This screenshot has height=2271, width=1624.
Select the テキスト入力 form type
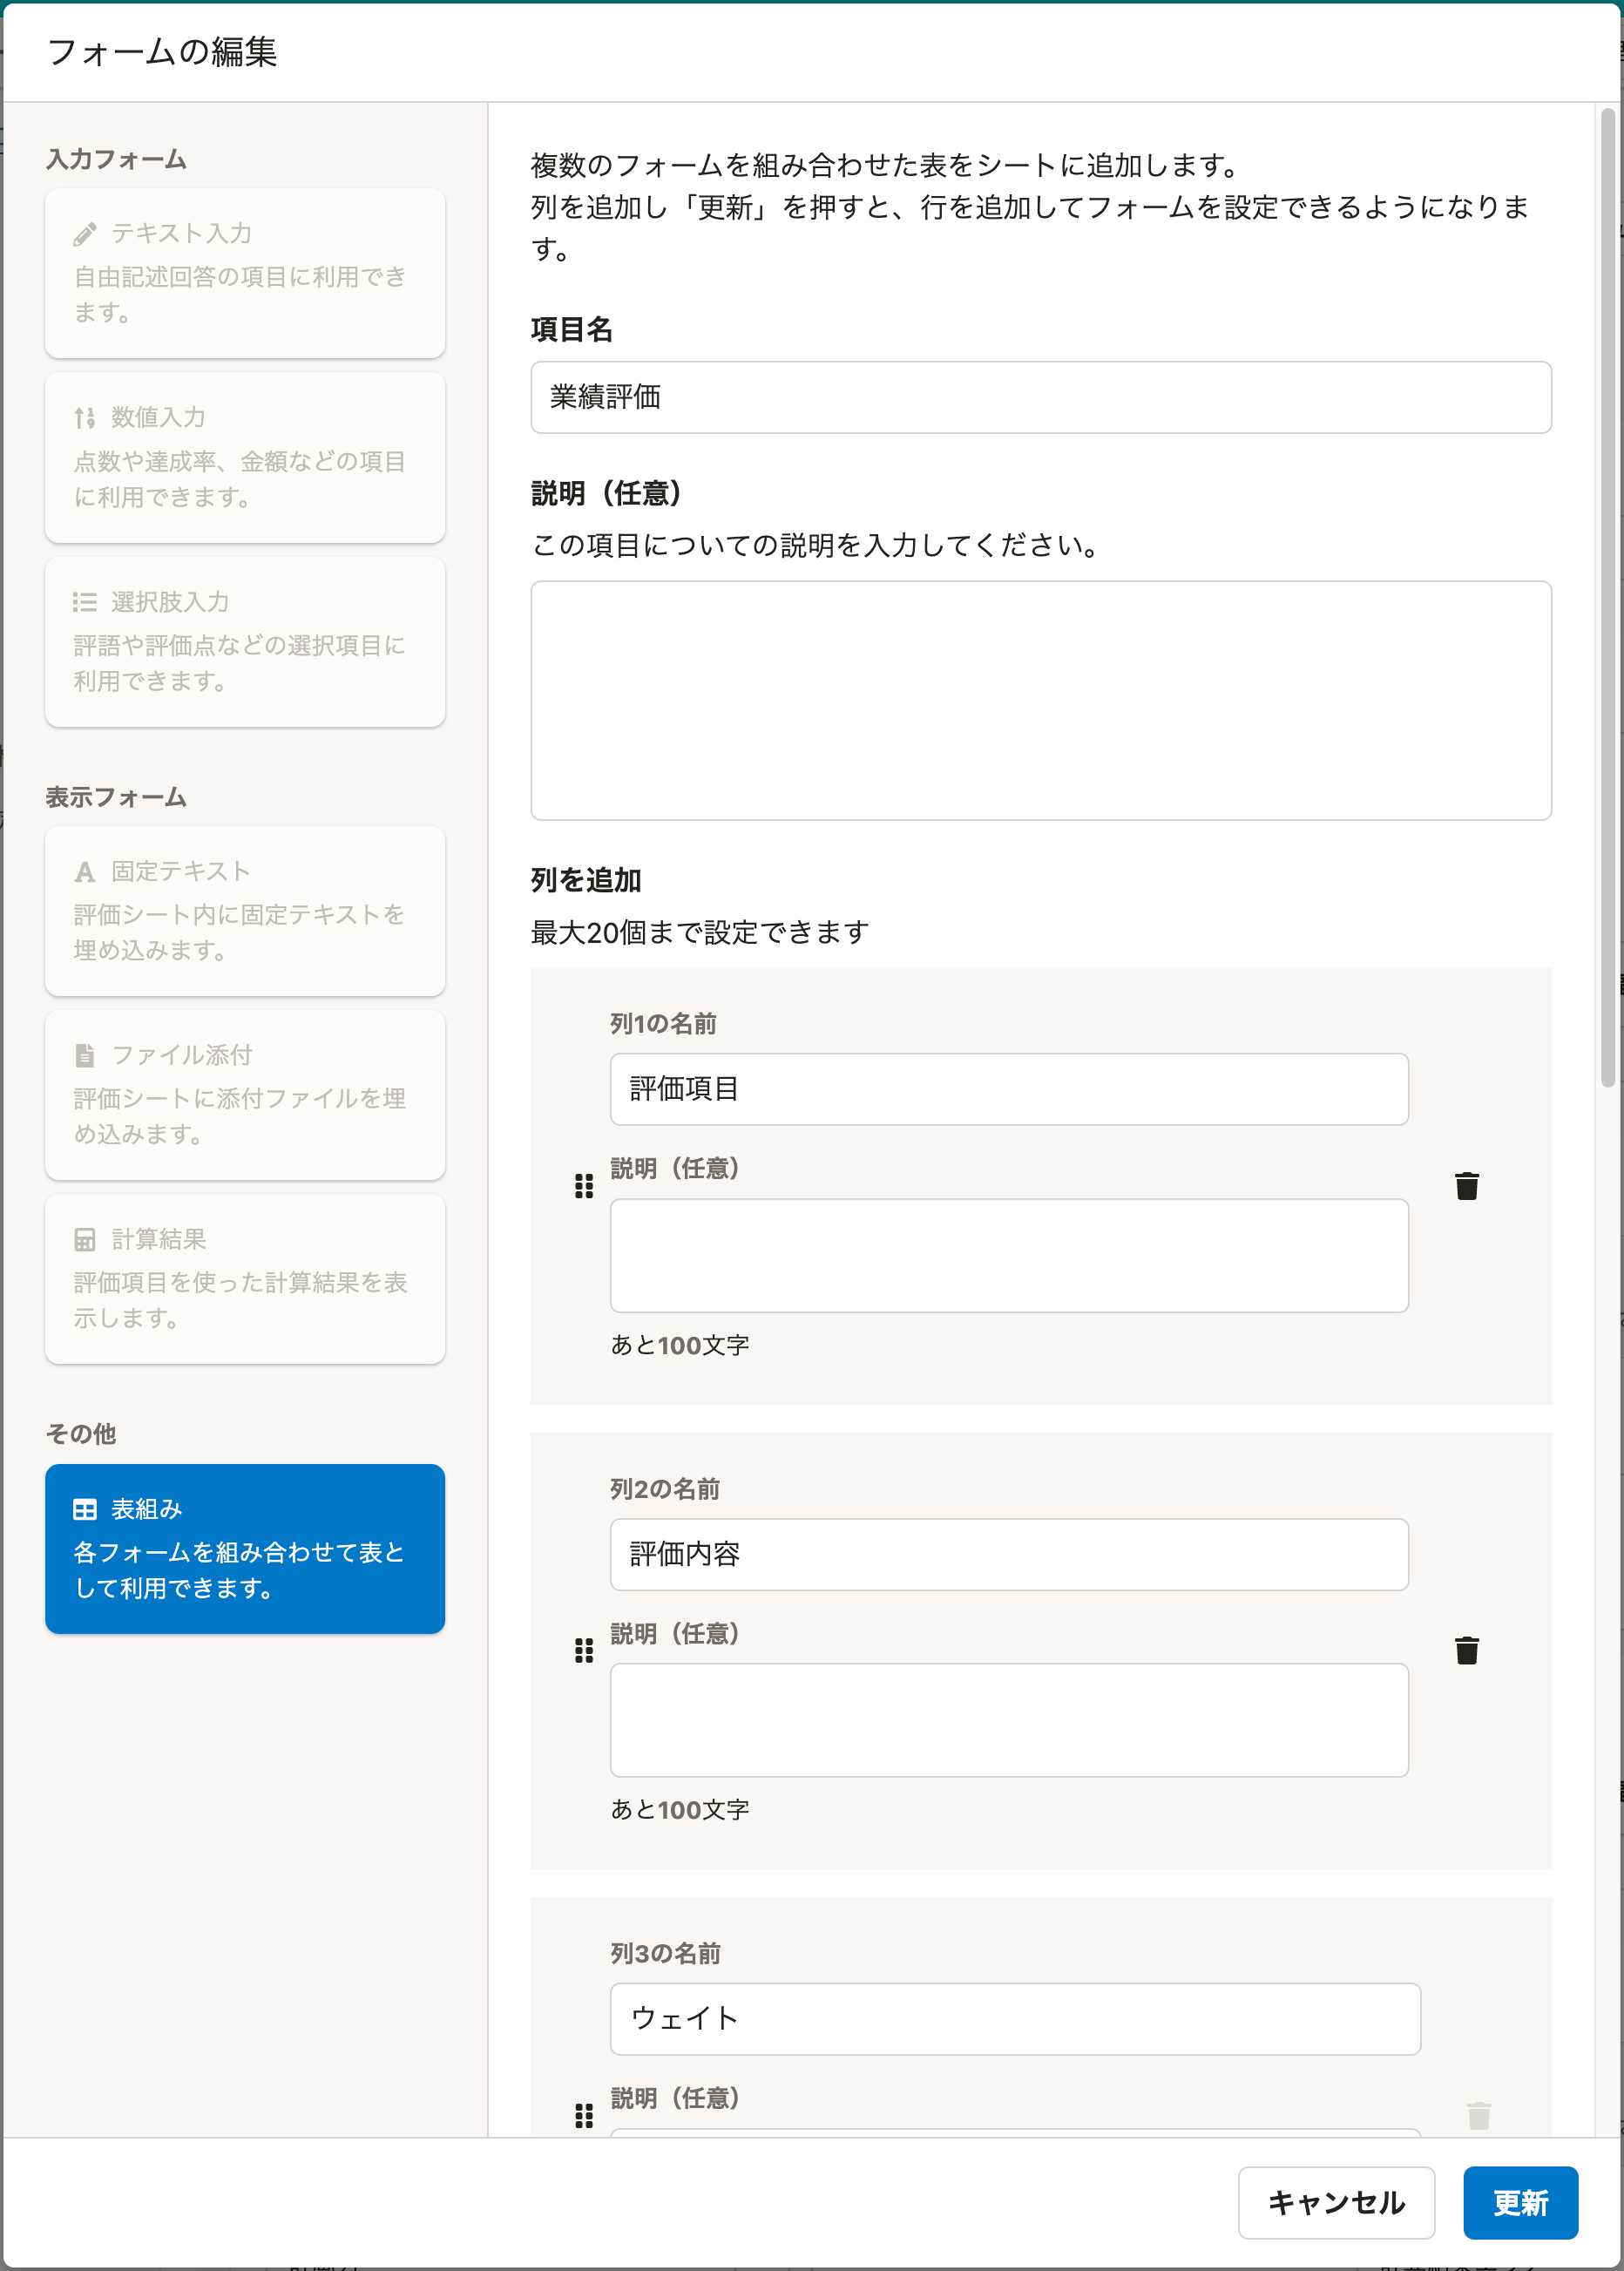pyautogui.click(x=245, y=272)
